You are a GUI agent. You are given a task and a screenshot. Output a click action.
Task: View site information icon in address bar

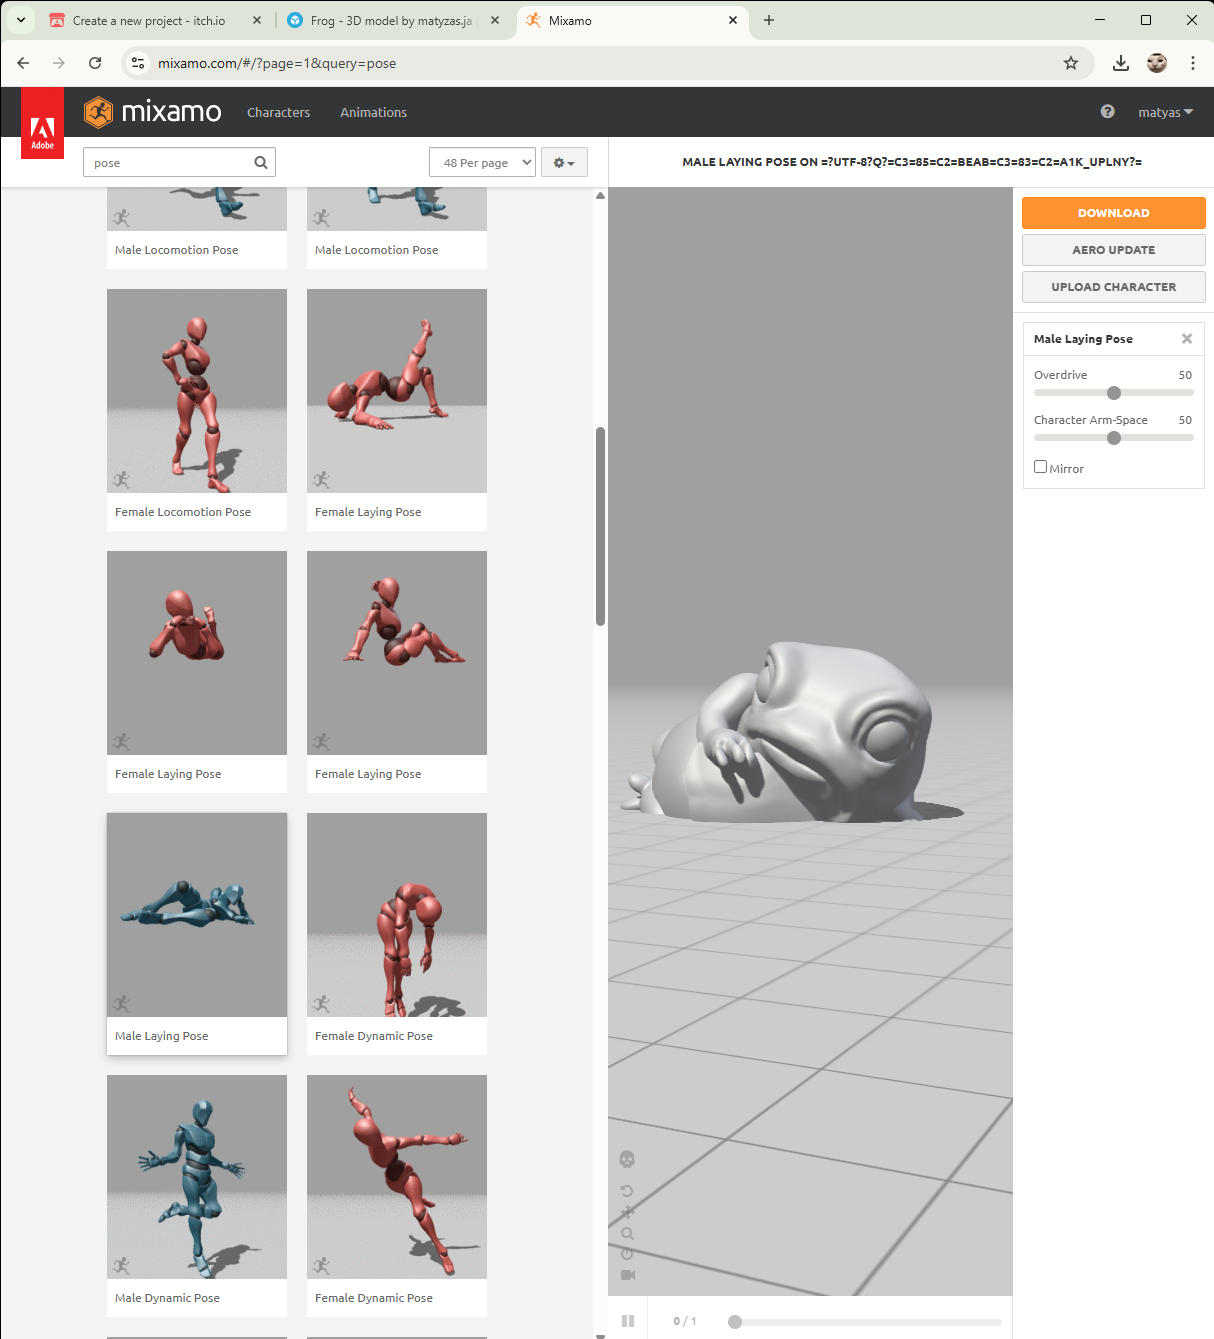click(x=138, y=63)
